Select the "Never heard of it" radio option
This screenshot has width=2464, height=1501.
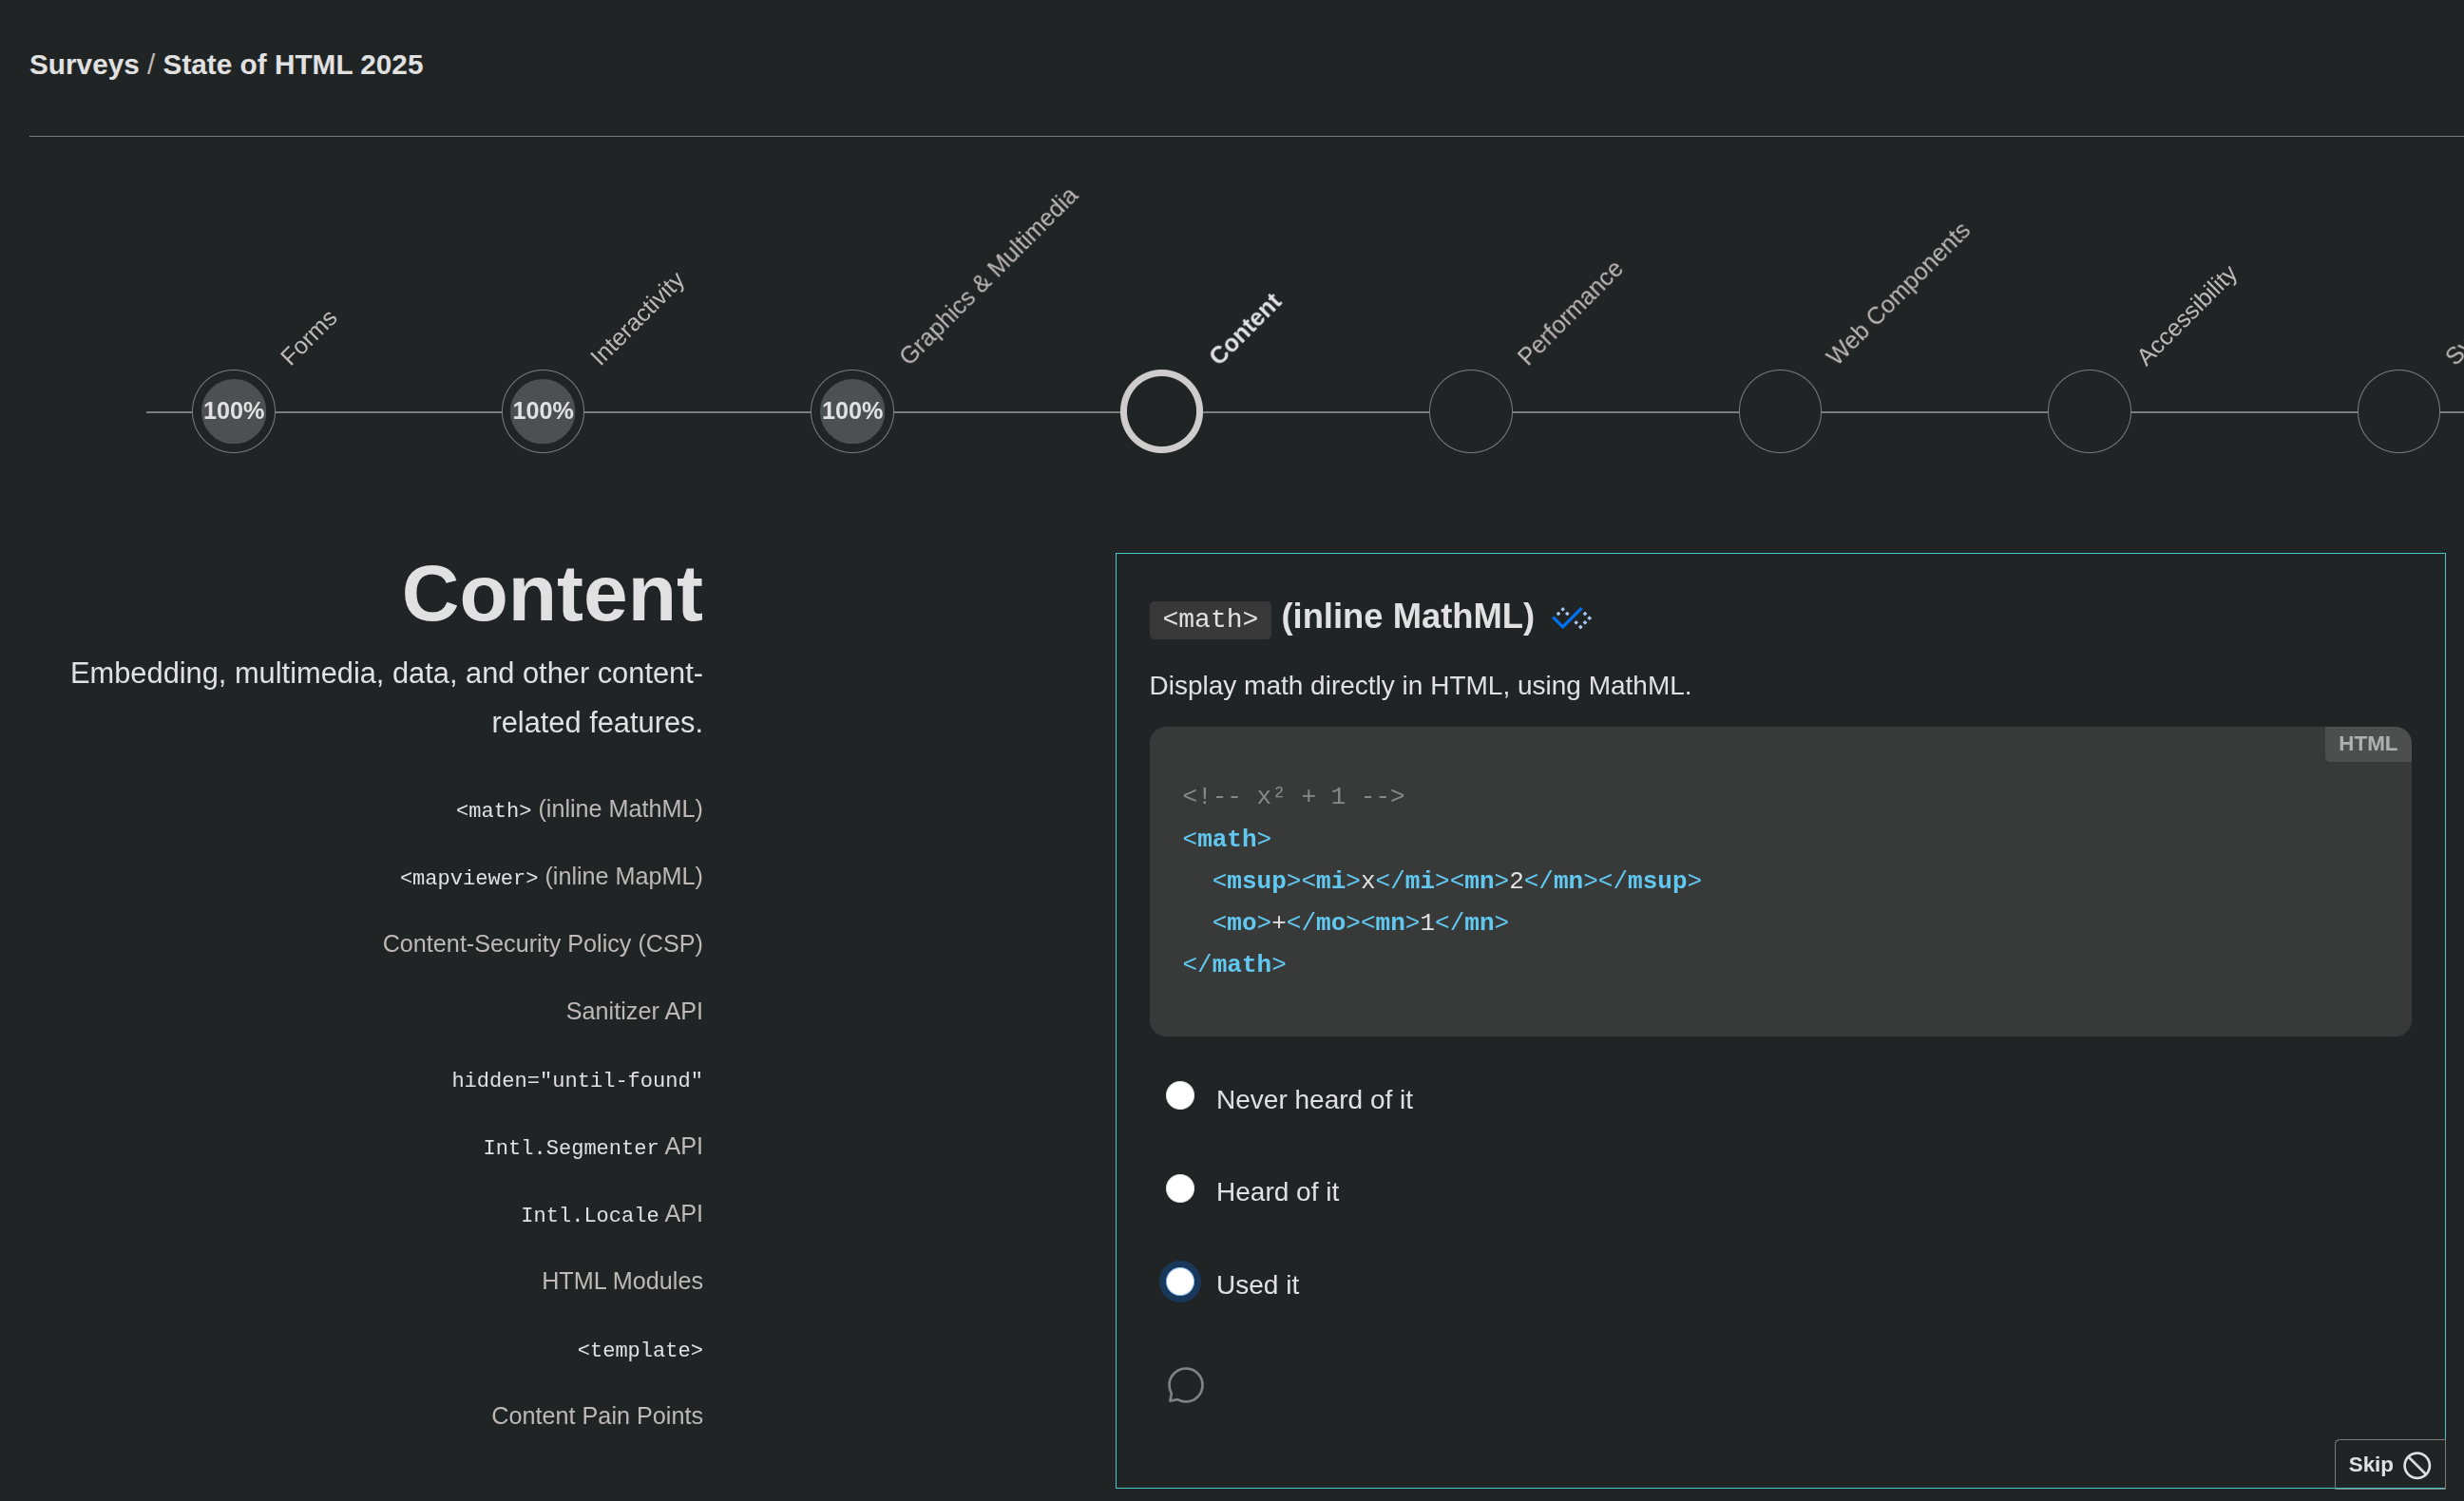(1180, 1096)
